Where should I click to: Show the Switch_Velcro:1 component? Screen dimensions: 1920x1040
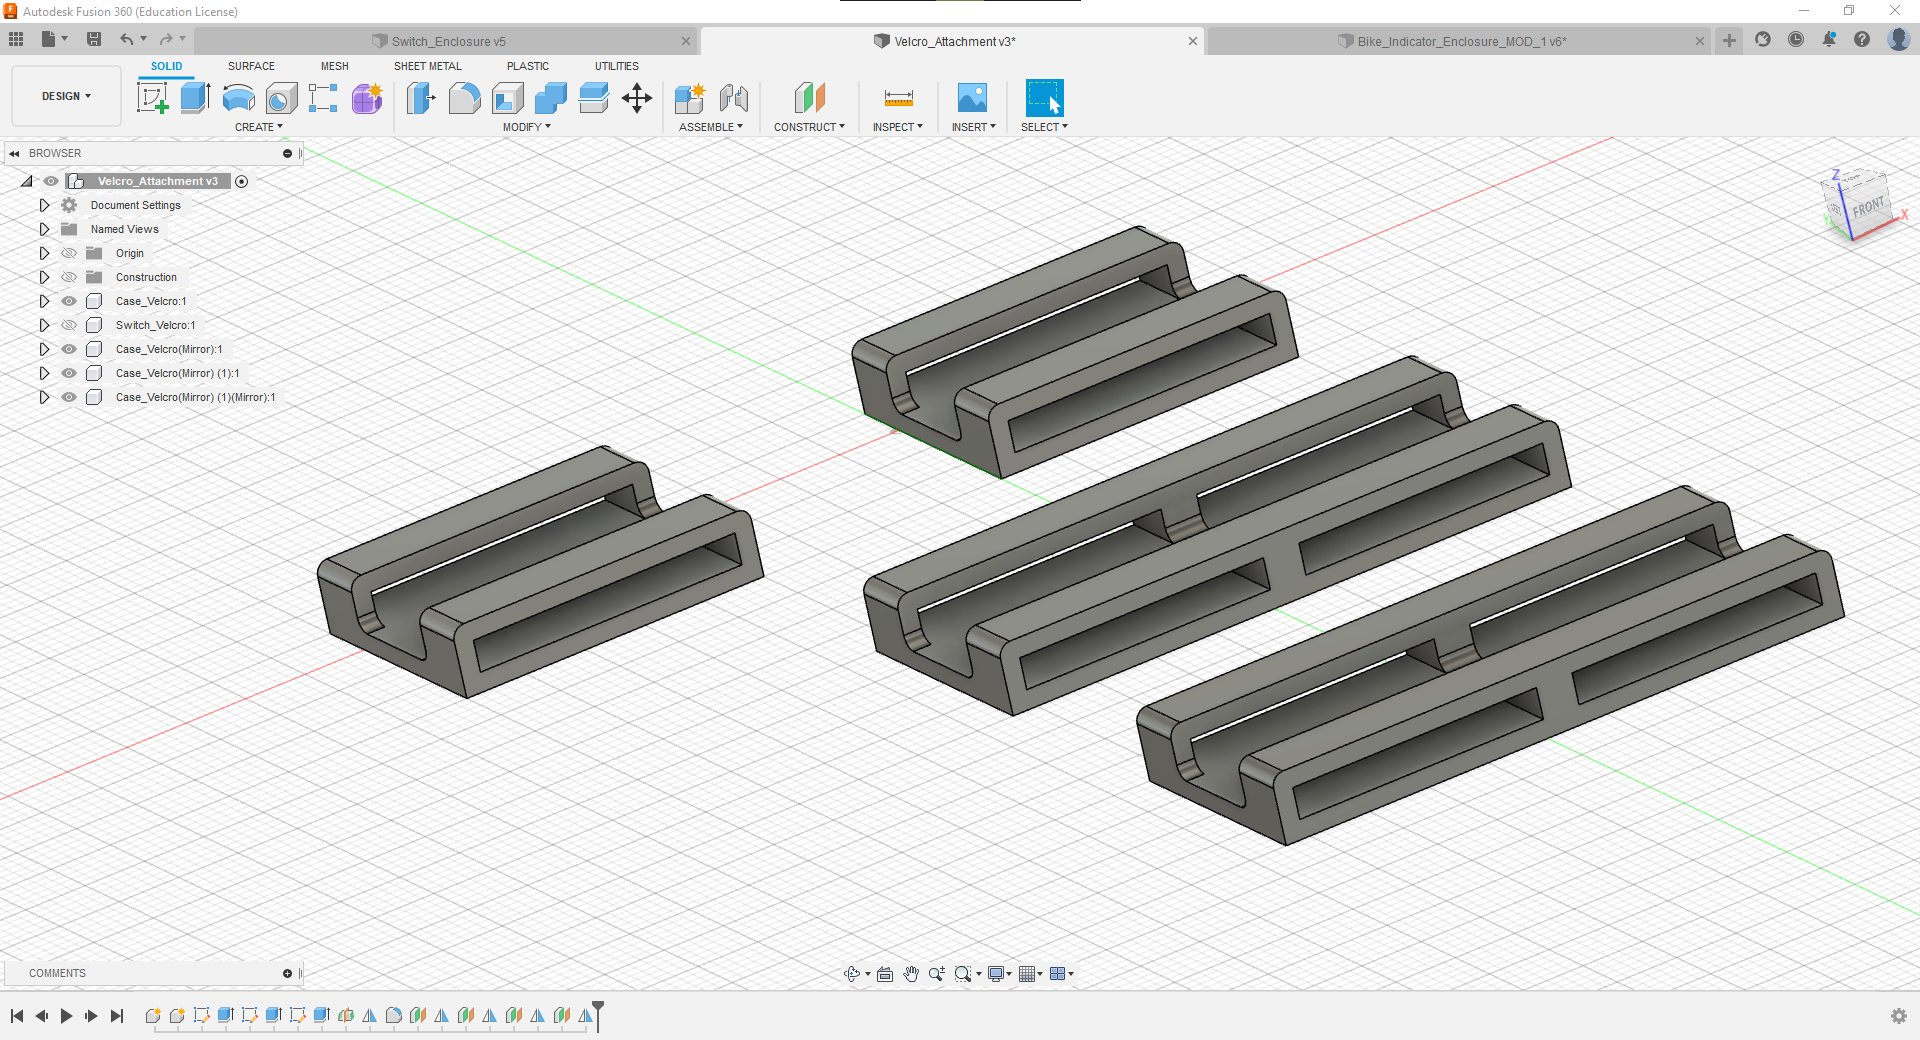pyautogui.click(x=69, y=325)
